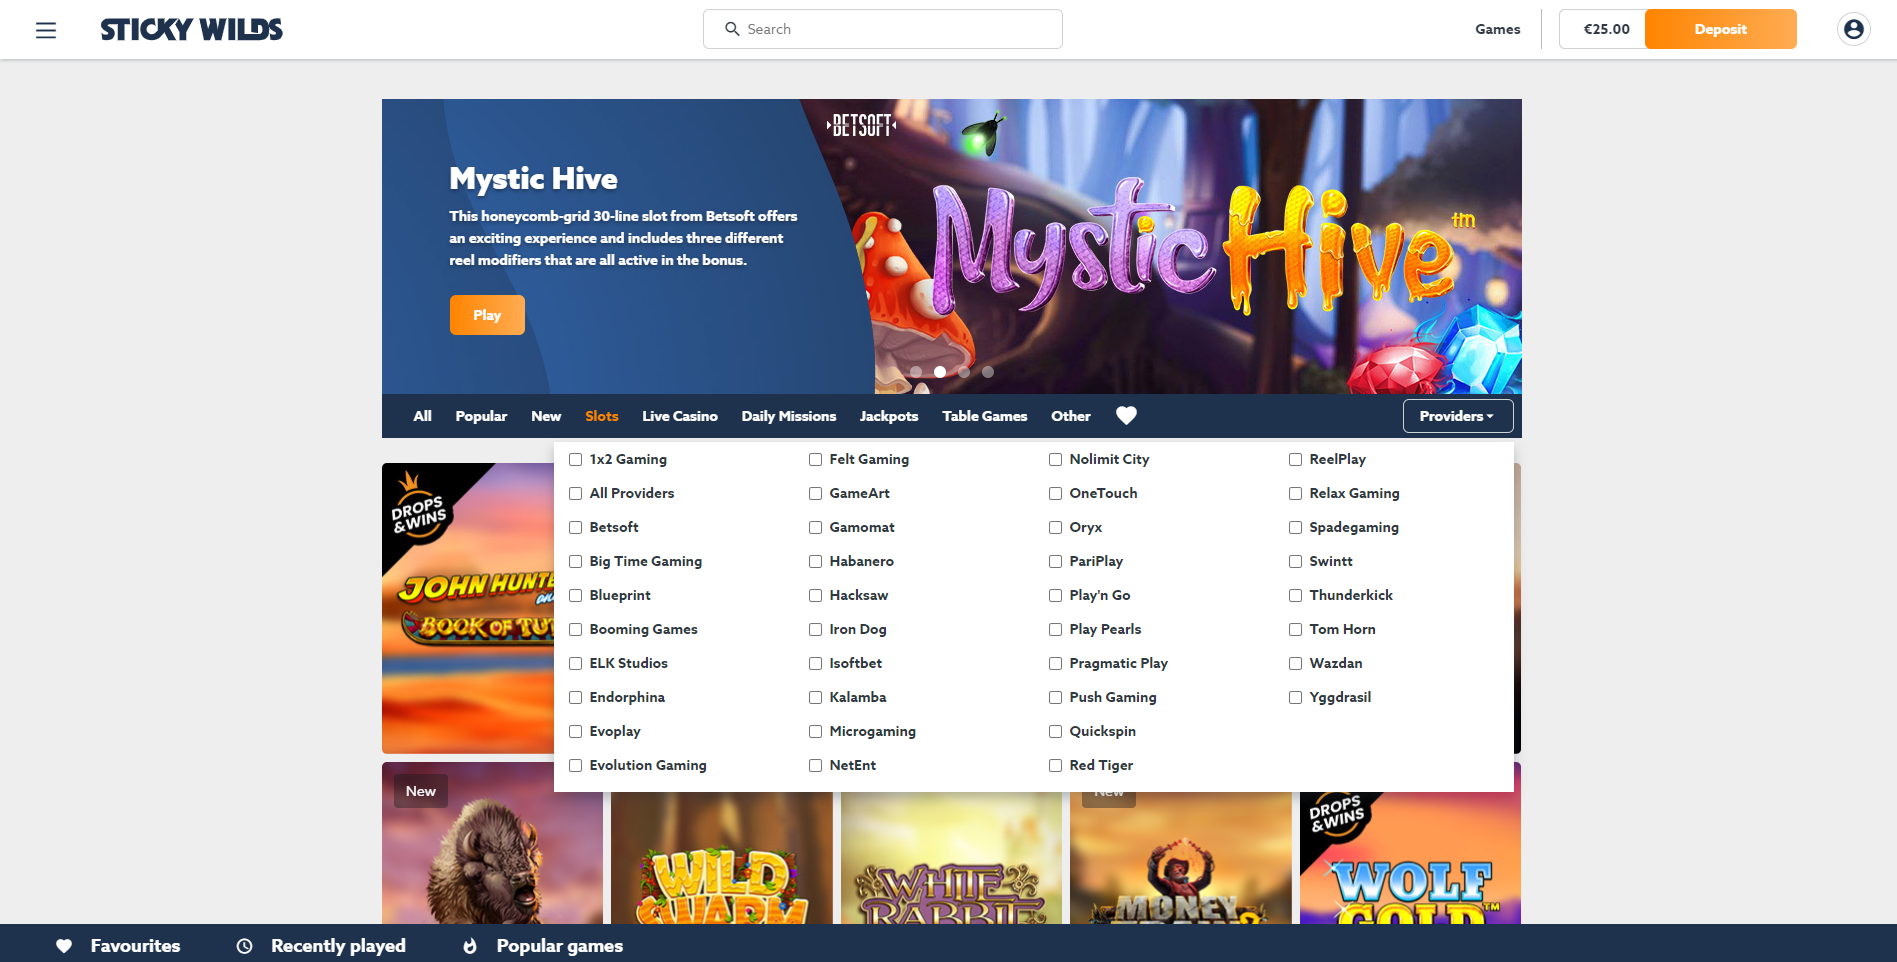1897x962 pixels.
Task: Open the John Hunter Book of Tut thumbnail
Action: tap(468, 608)
